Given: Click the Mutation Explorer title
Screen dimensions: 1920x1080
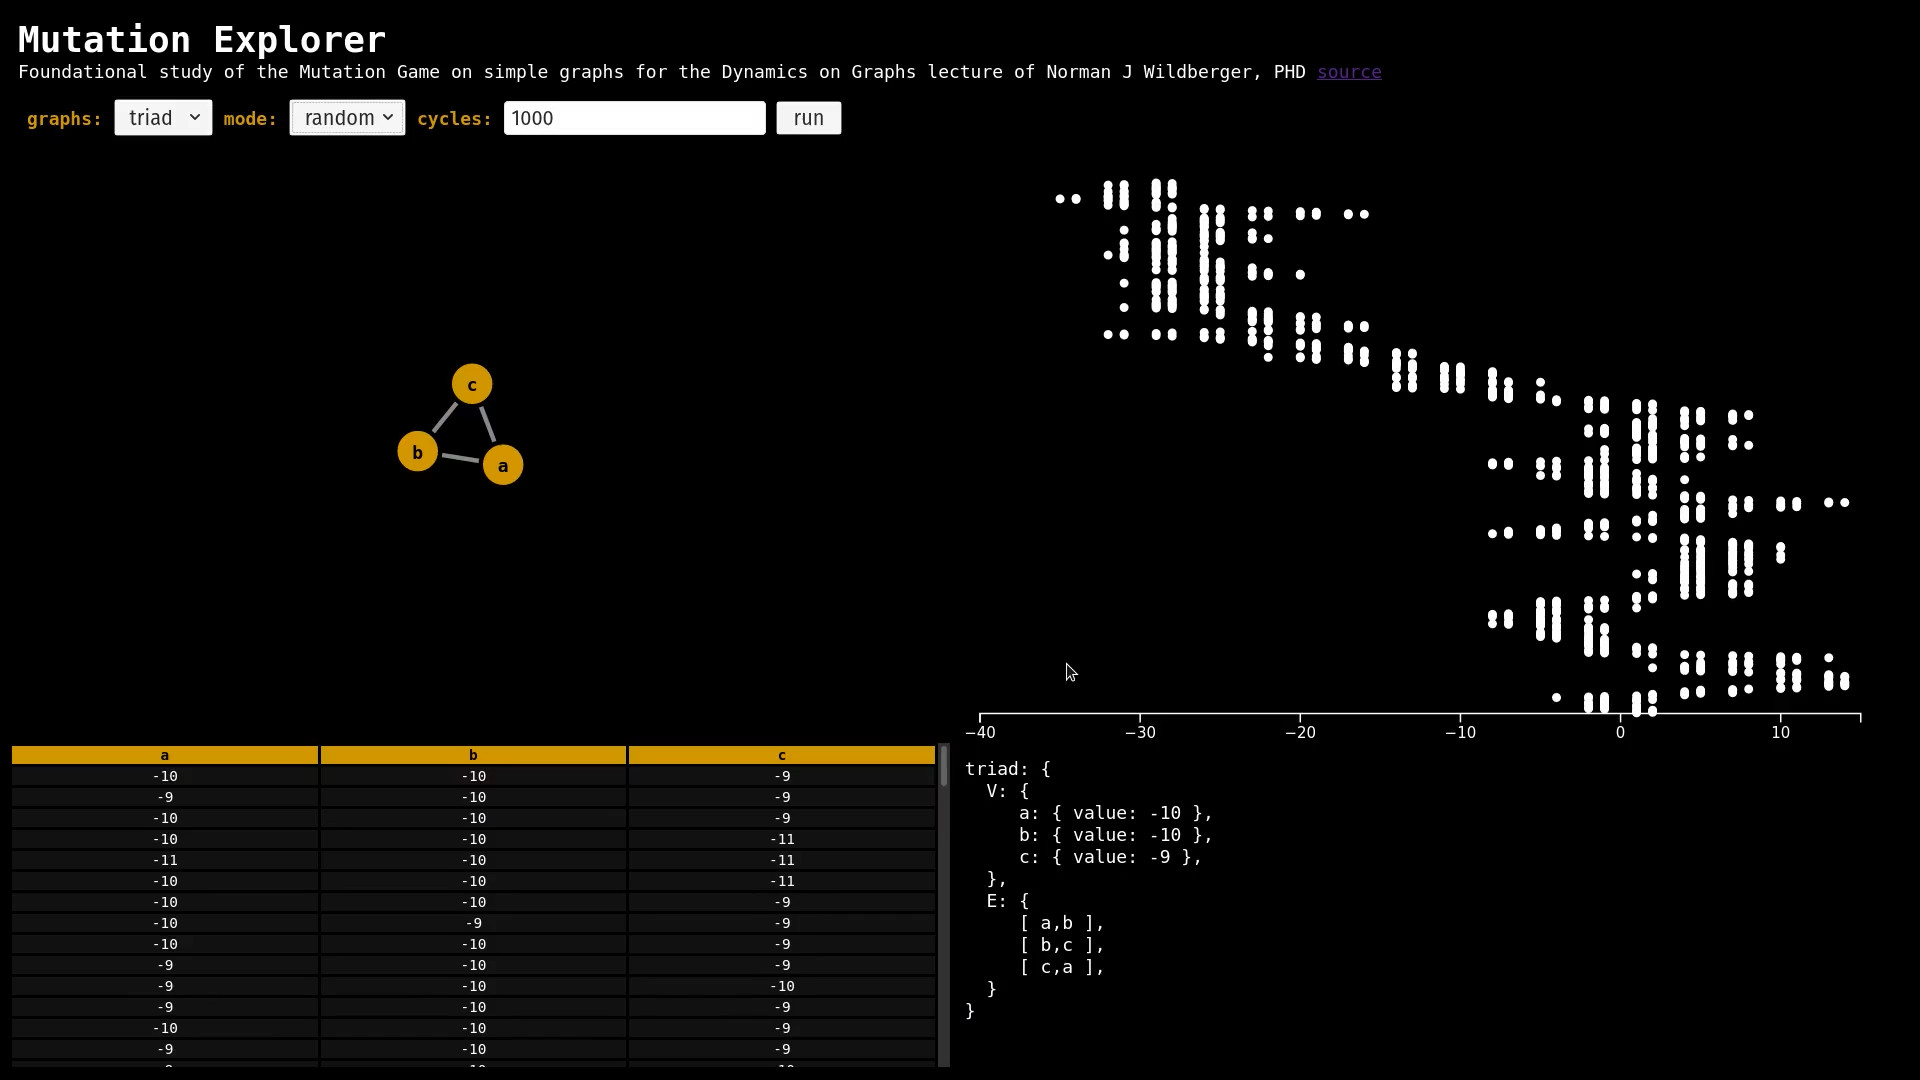Looking at the screenshot, I should tap(202, 39).
